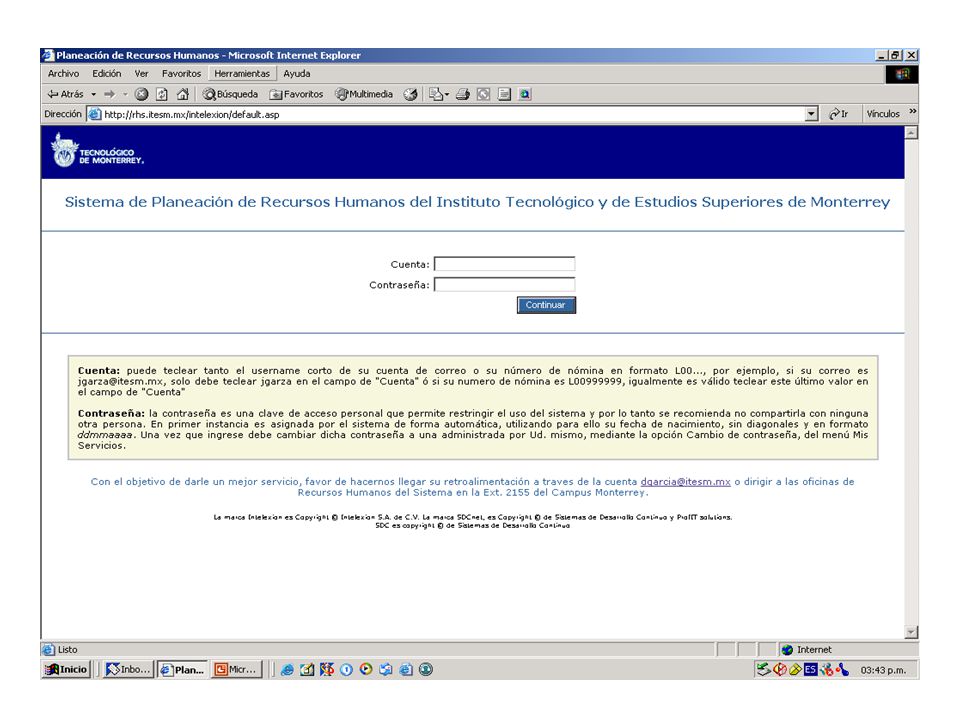Click the edit page icon beside the printer
The height and width of the screenshot is (720, 960).
pyautogui.click(x=483, y=94)
